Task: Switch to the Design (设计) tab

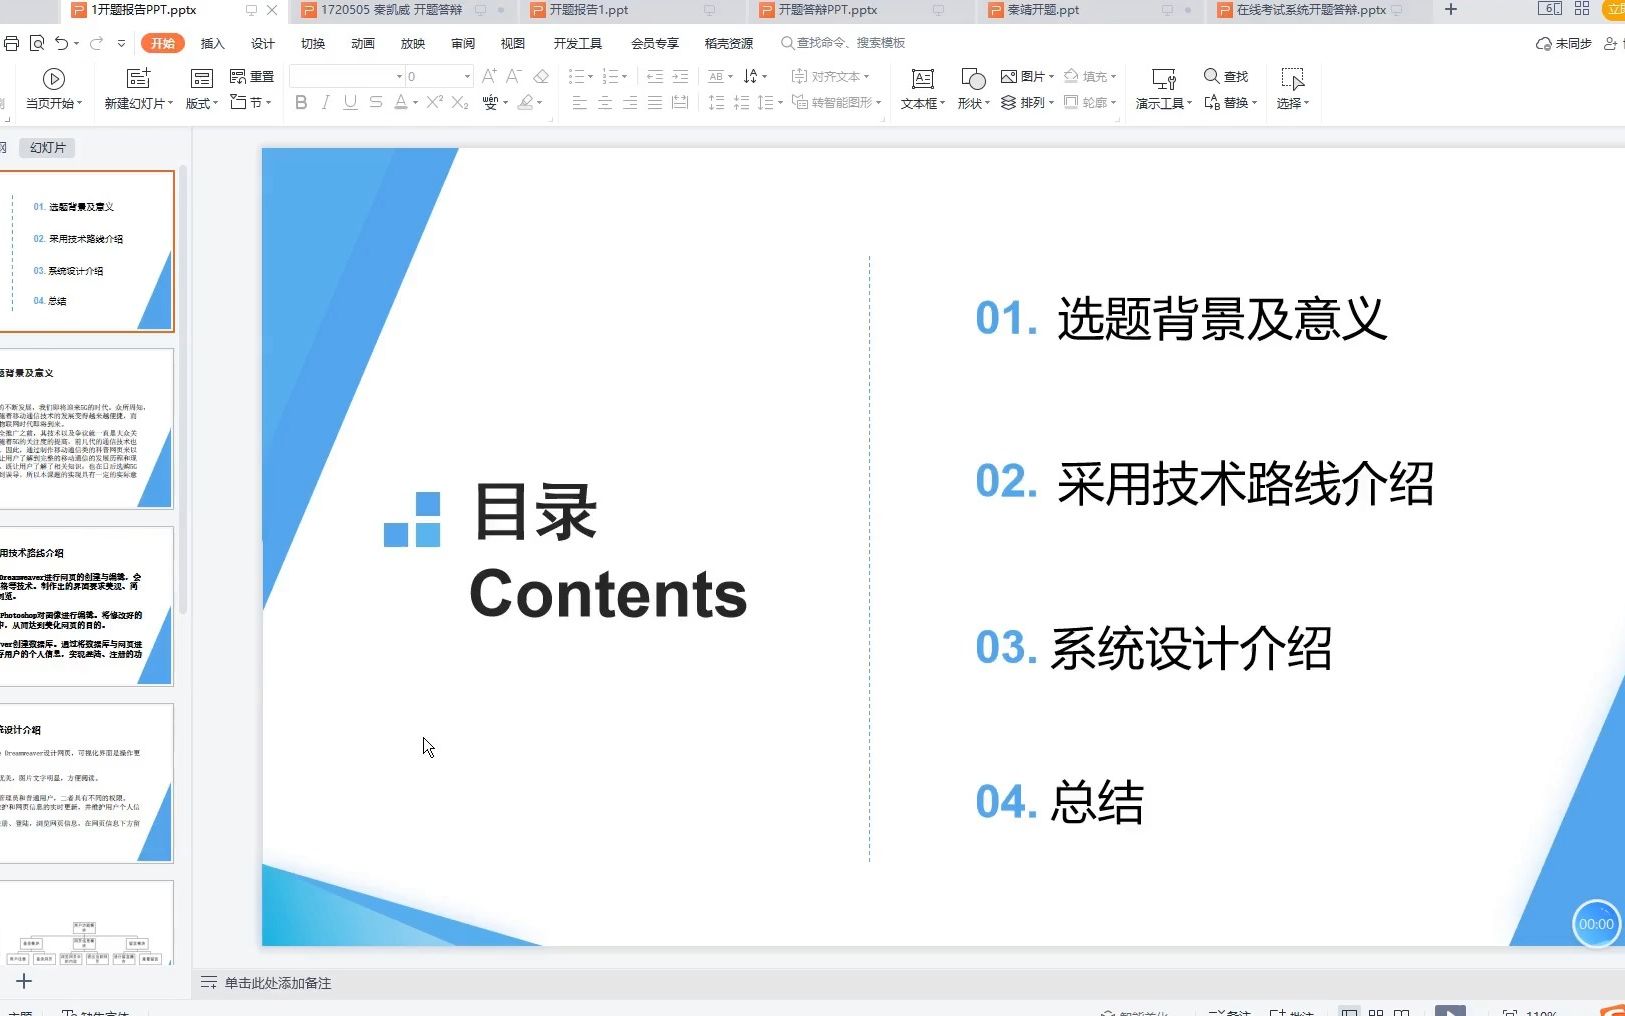Action: 262,43
